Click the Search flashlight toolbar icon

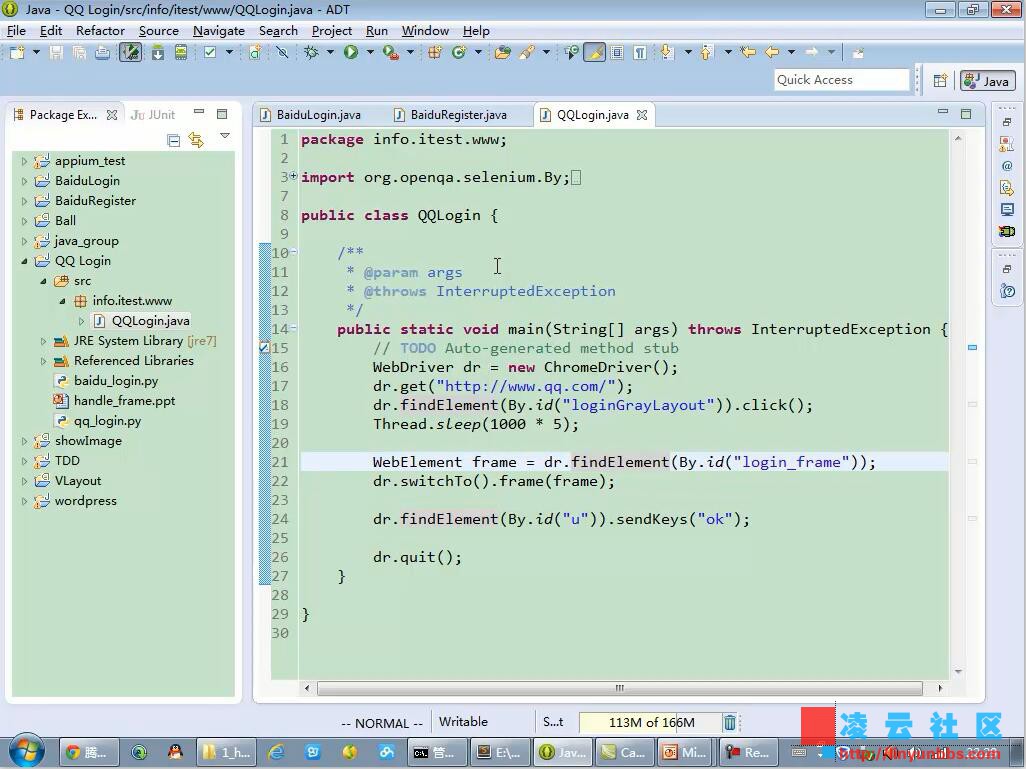527,52
